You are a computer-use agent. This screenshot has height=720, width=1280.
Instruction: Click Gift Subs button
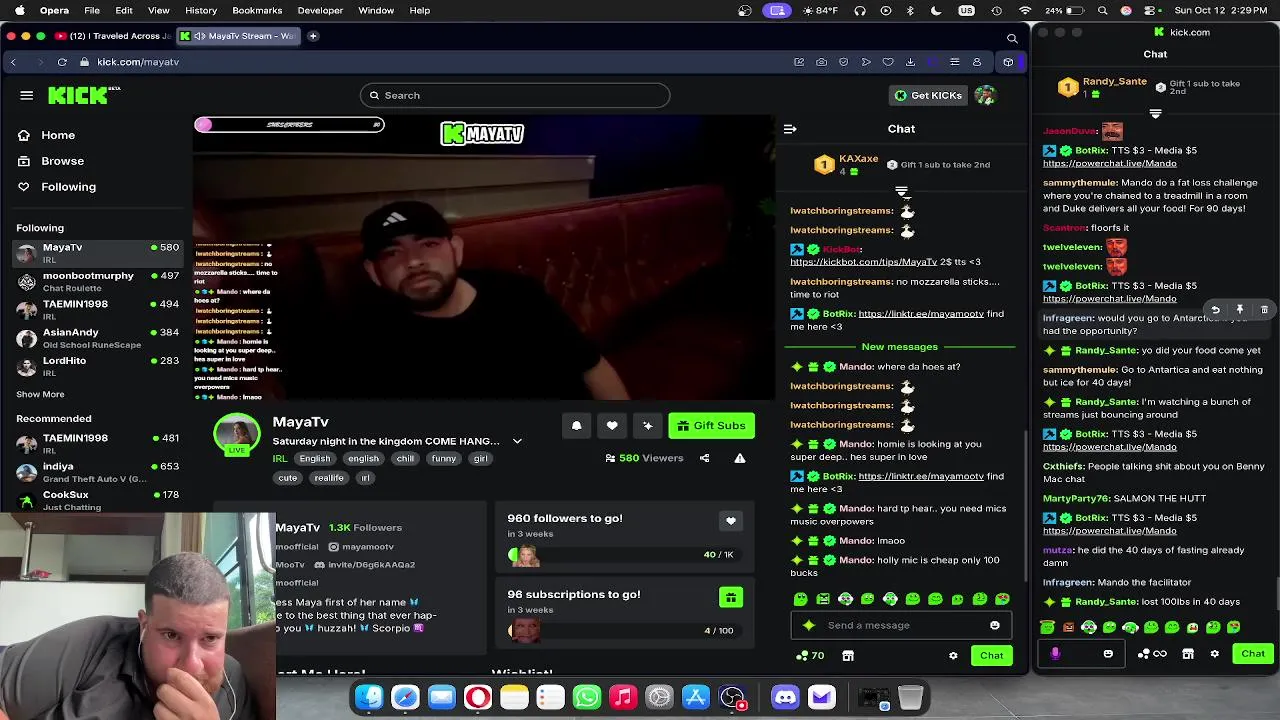tap(711, 426)
